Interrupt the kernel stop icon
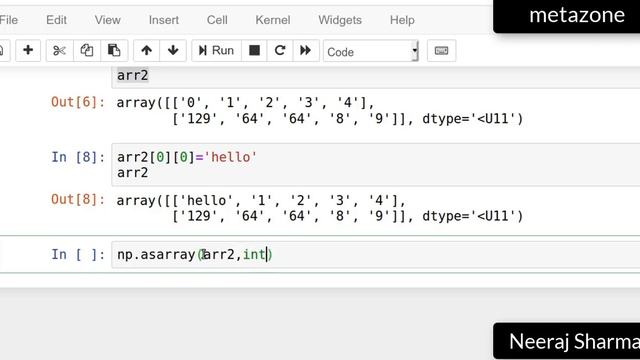Viewport: 640px width, 360px height. coord(254,51)
